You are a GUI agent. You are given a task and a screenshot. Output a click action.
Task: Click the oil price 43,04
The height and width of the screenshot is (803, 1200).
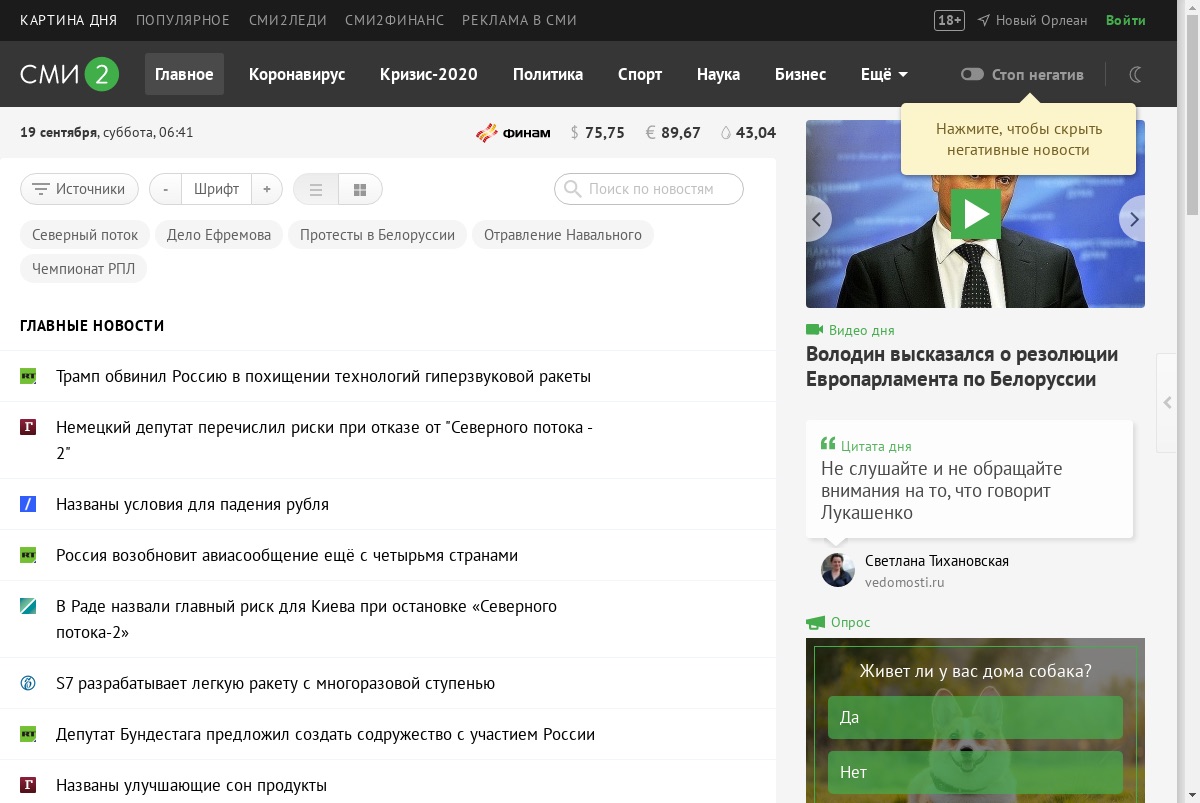click(x=748, y=132)
